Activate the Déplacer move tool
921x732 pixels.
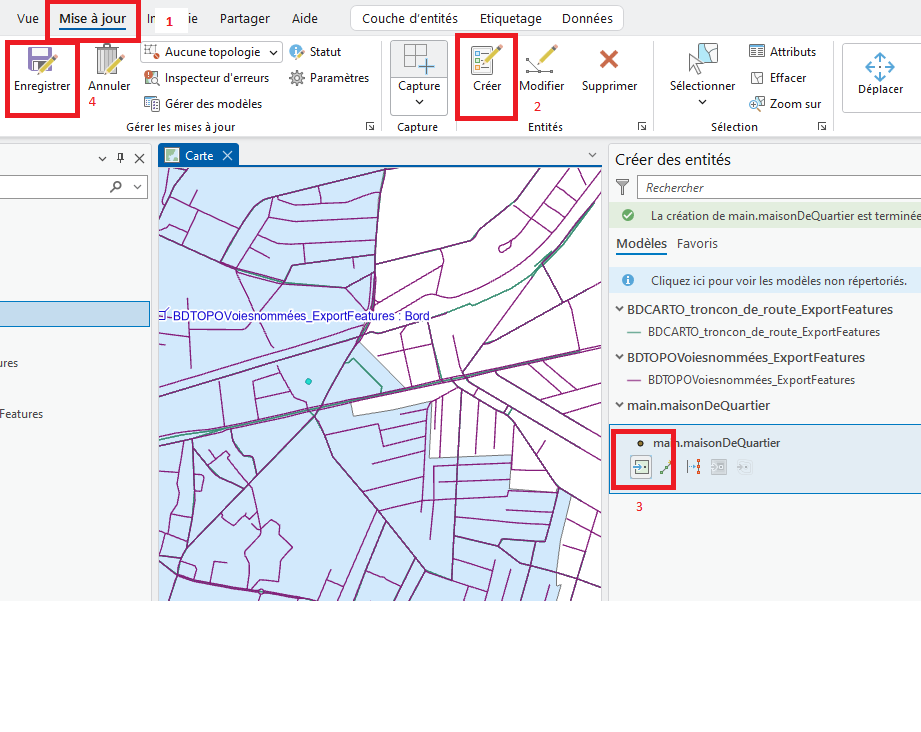[879, 73]
